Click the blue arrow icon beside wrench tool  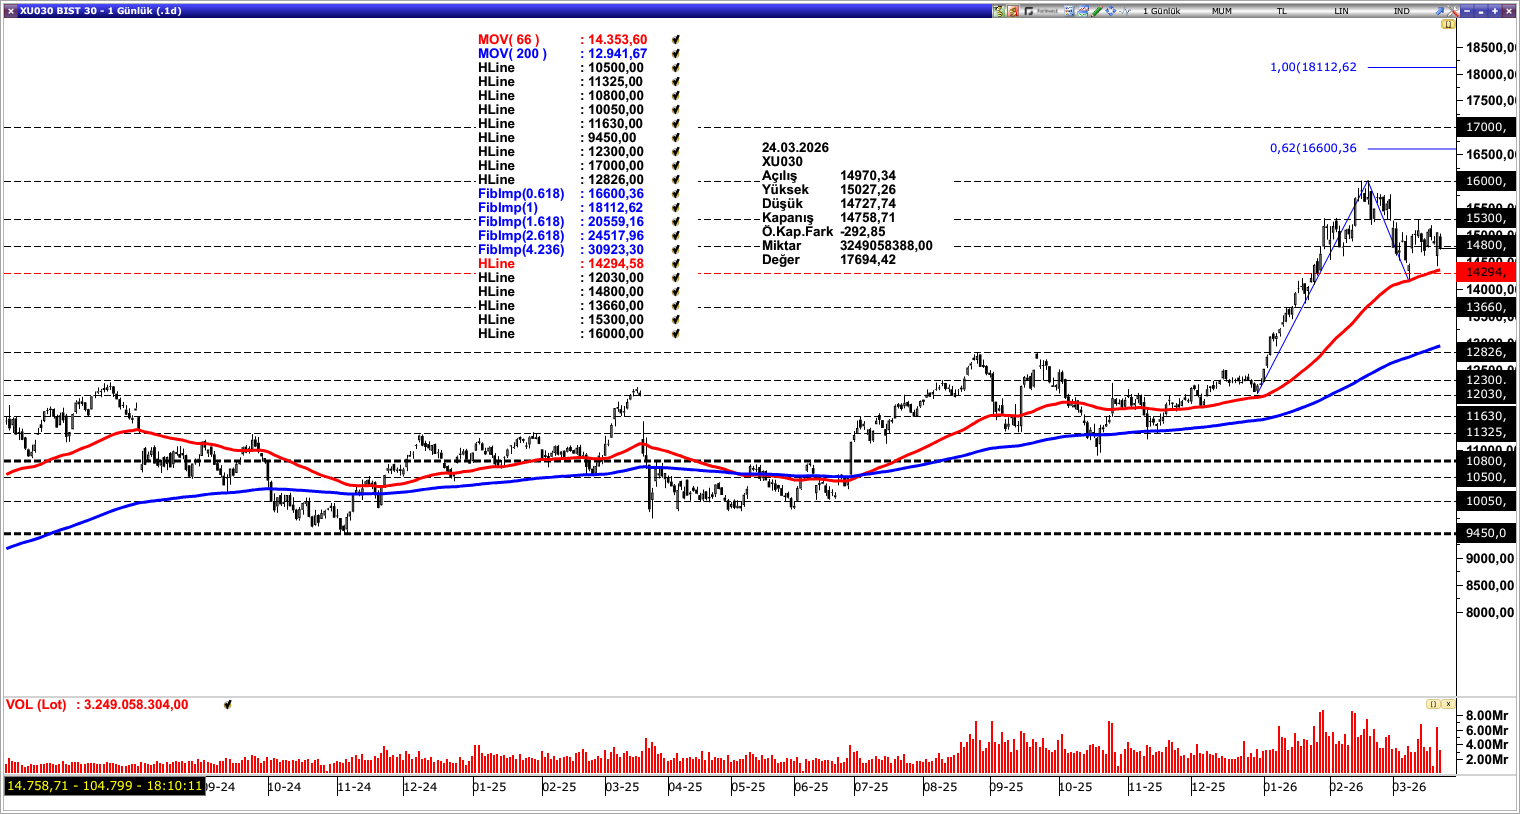1440,11
